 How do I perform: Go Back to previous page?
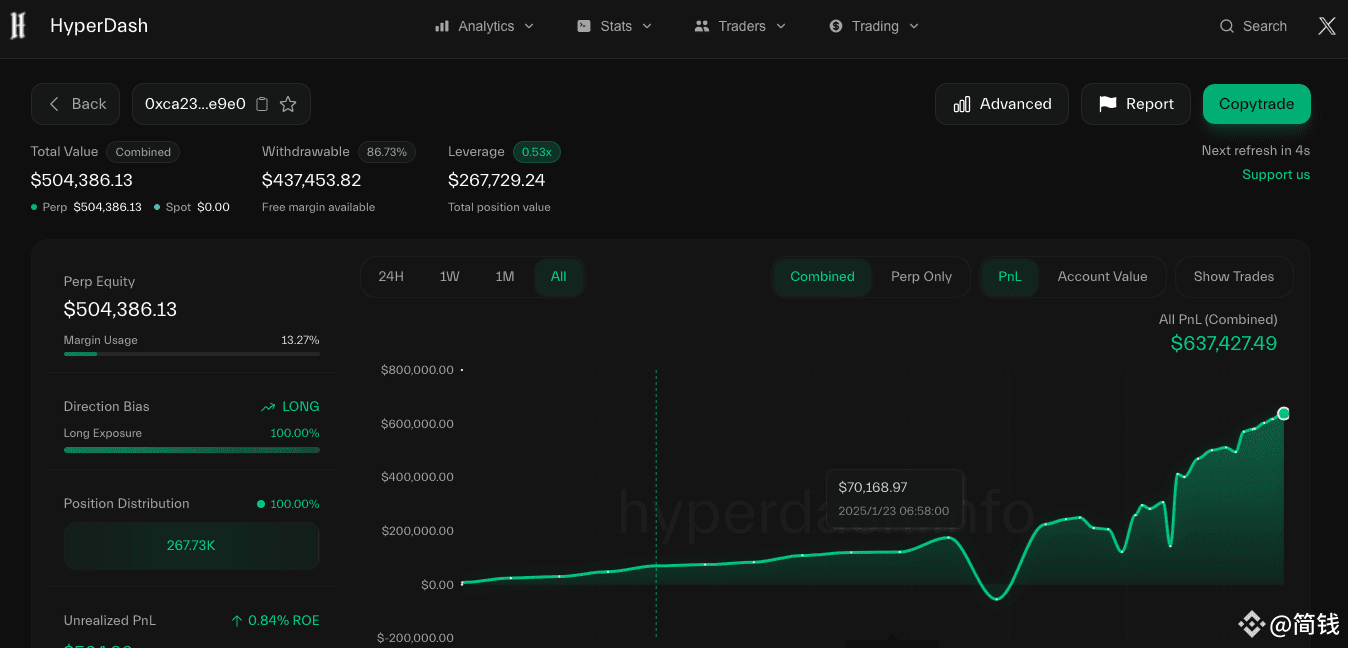coord(76,104)
